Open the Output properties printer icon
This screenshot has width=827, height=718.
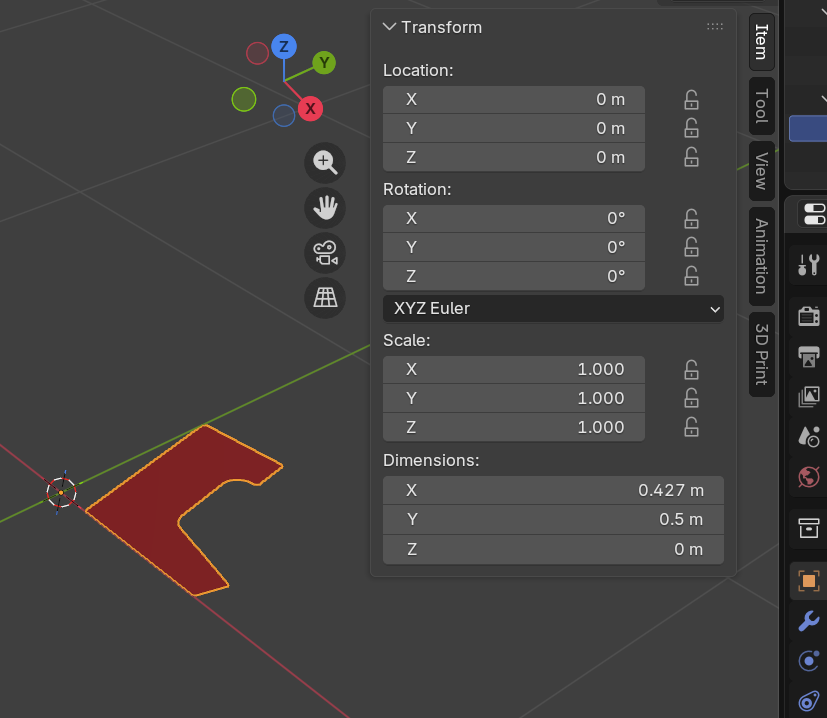click(x=808, y=356)
